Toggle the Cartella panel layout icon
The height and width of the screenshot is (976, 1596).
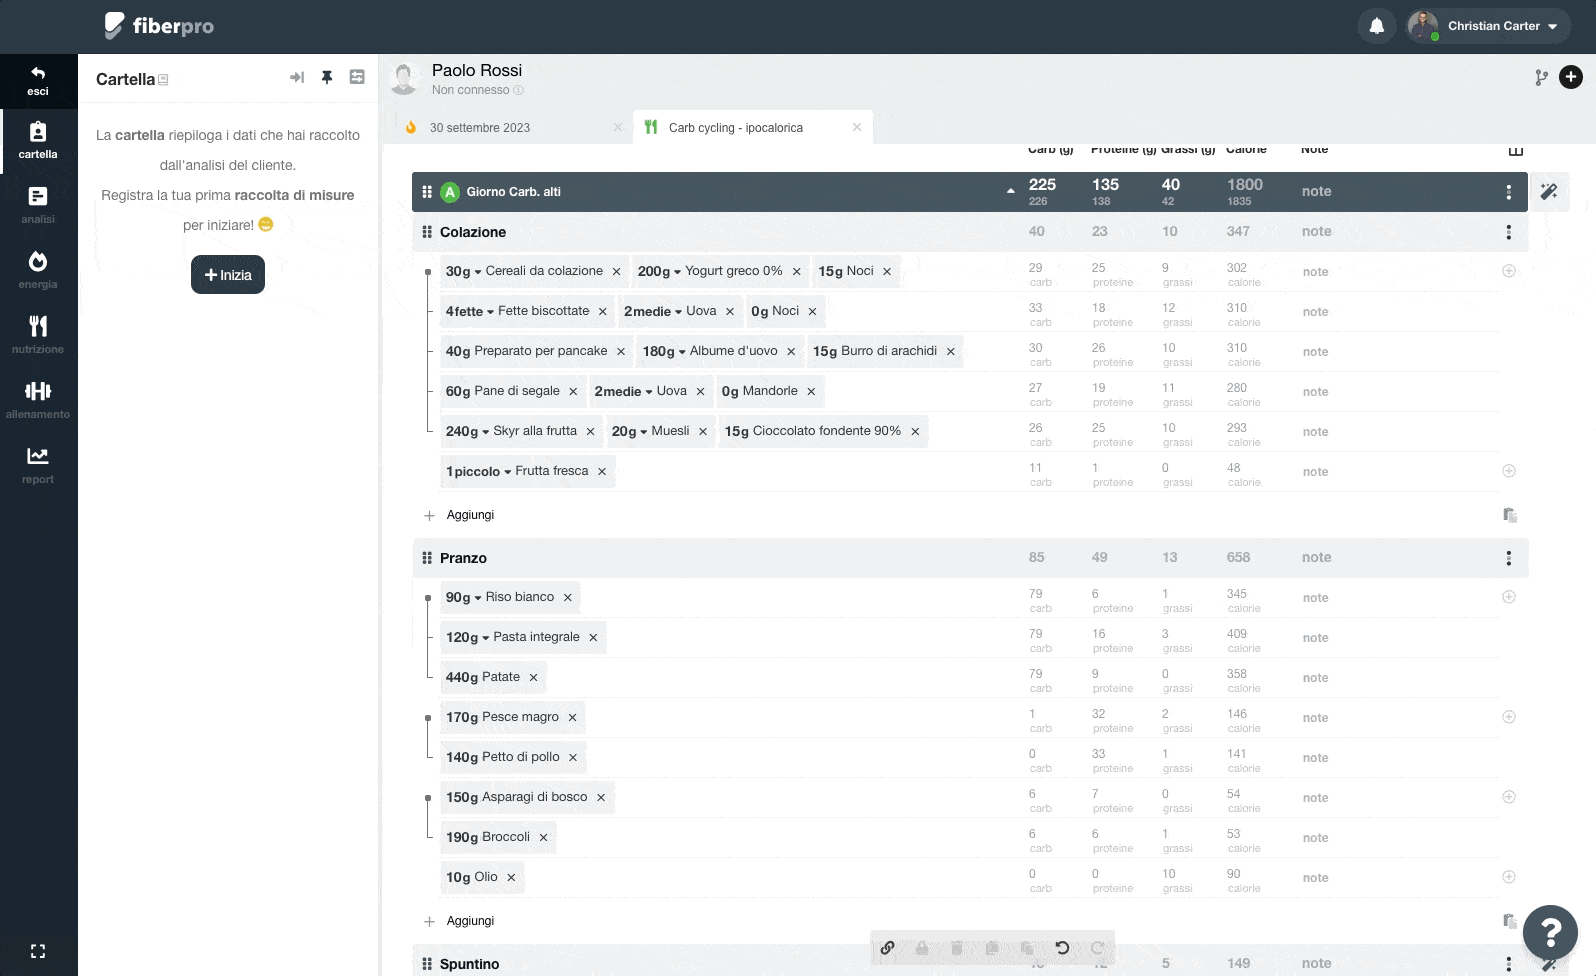coord(357,77)
